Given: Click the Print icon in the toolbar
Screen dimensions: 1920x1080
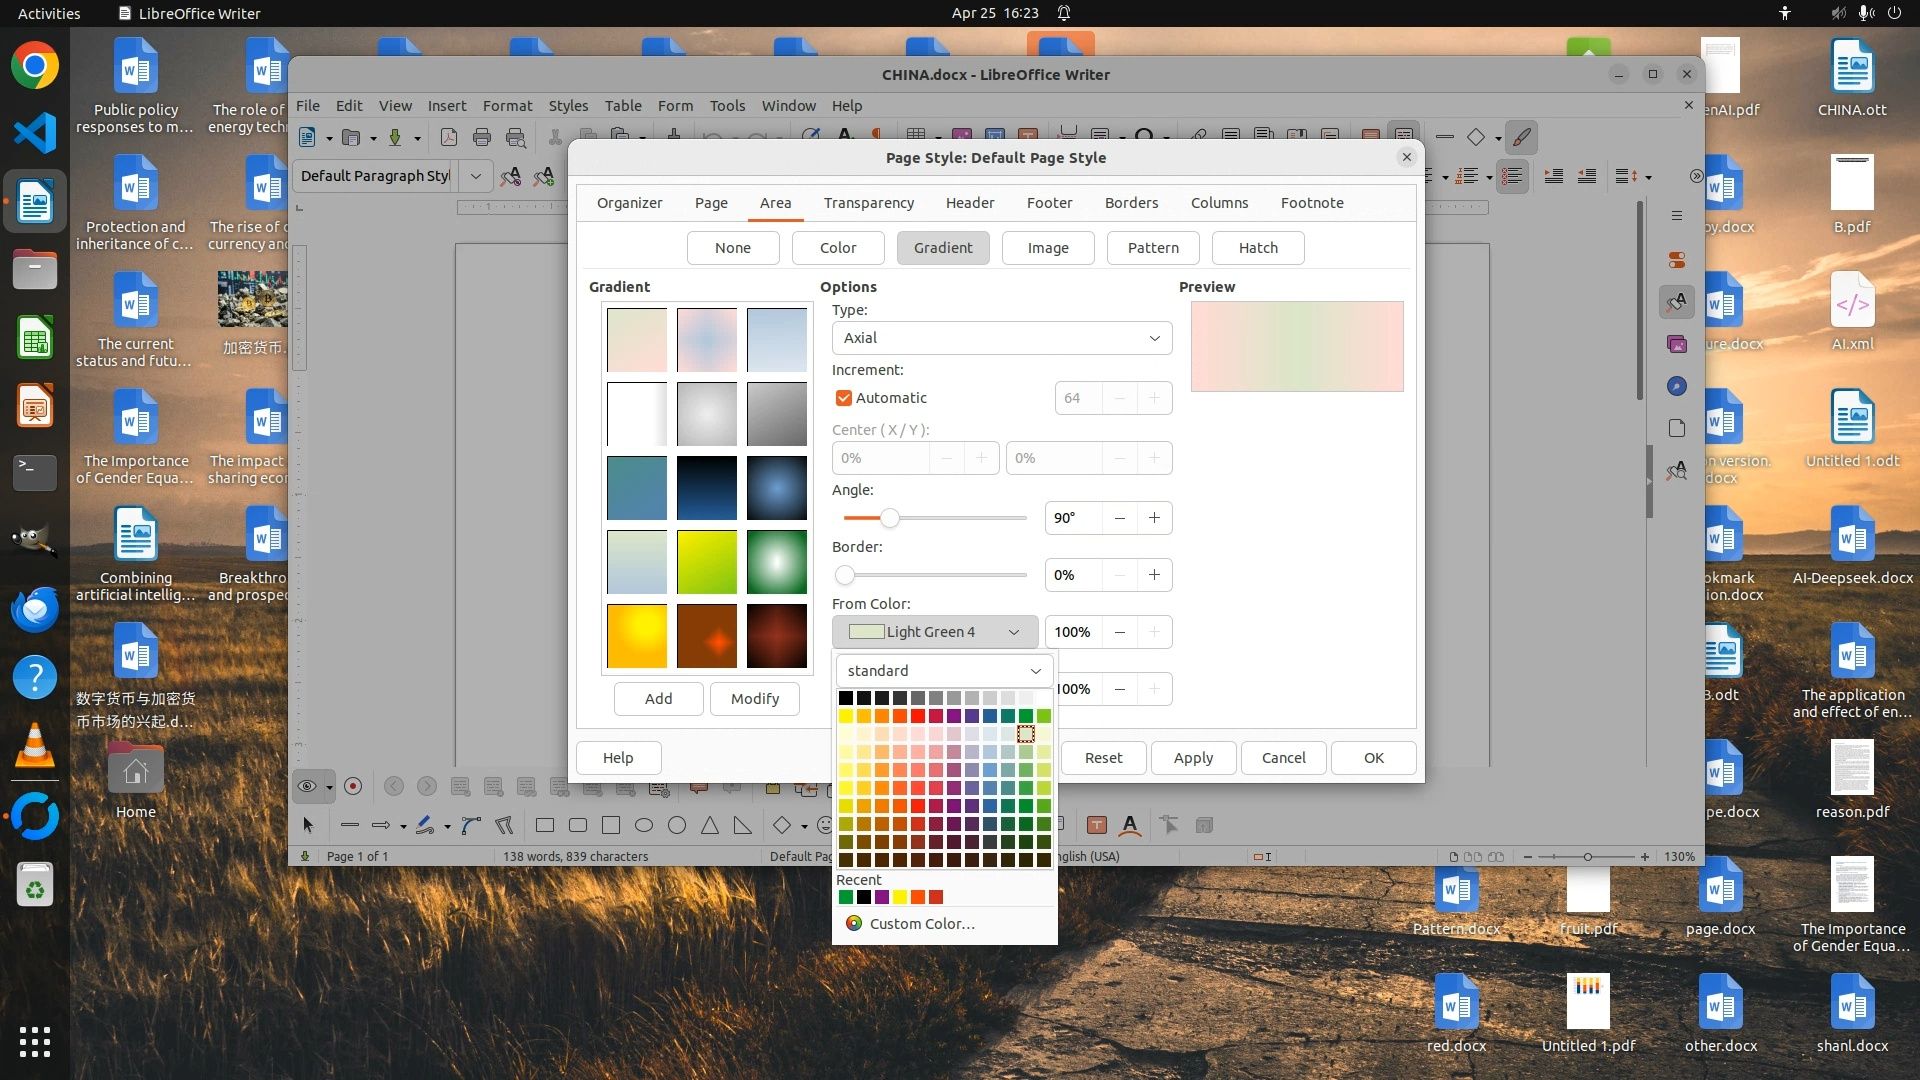Looking at the screenshot, I should pos(482,137).
